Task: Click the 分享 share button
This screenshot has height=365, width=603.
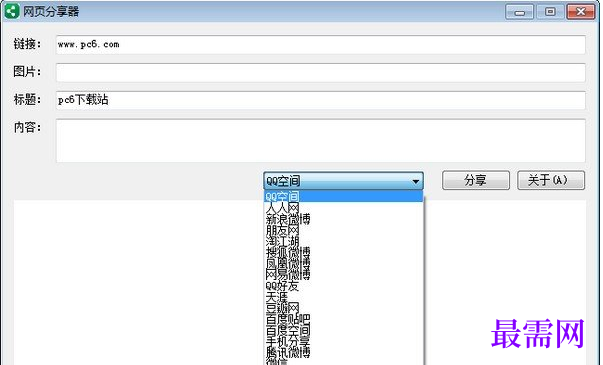Action: [x=476, y=180]
